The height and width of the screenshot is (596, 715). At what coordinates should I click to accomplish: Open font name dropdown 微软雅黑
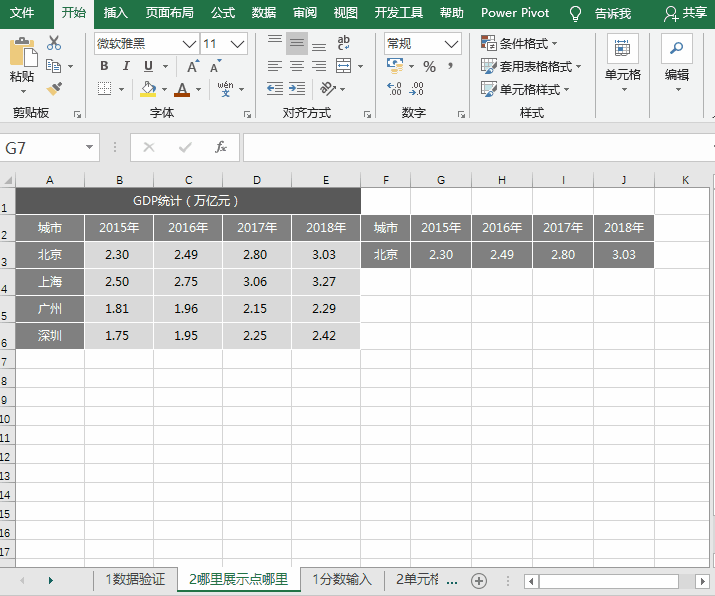(189, 44)
